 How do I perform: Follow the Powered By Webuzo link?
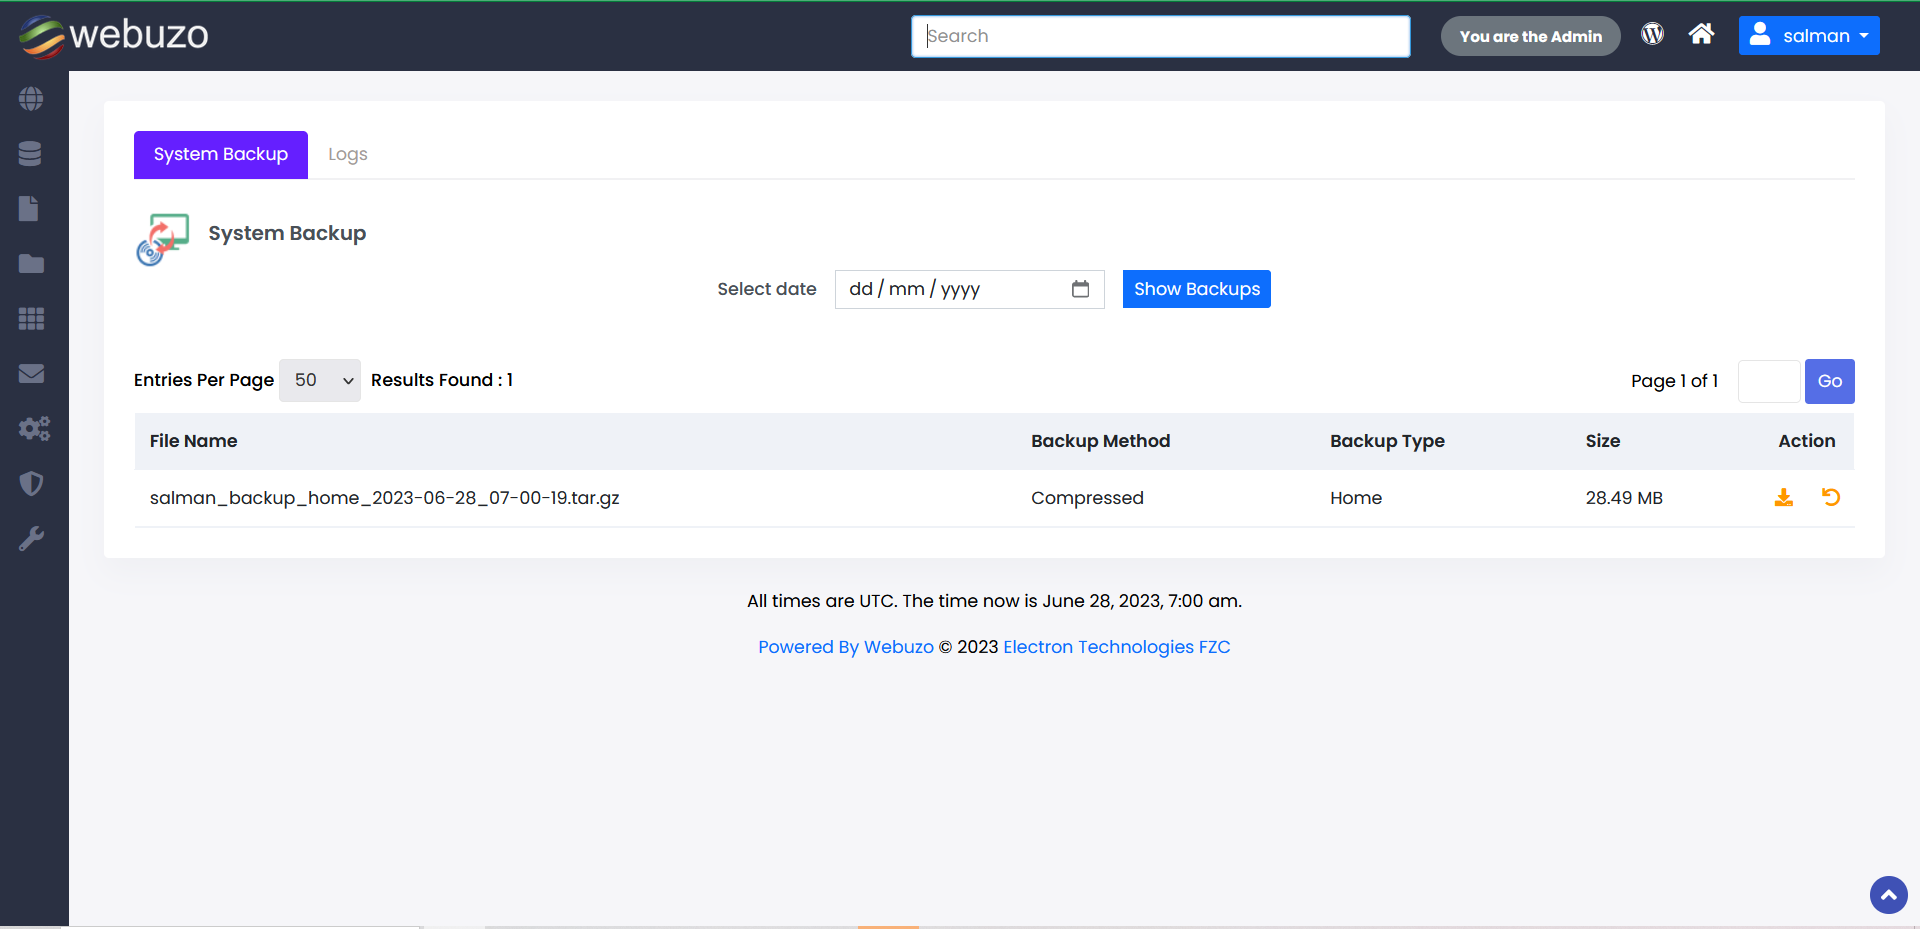click(845, 647)
